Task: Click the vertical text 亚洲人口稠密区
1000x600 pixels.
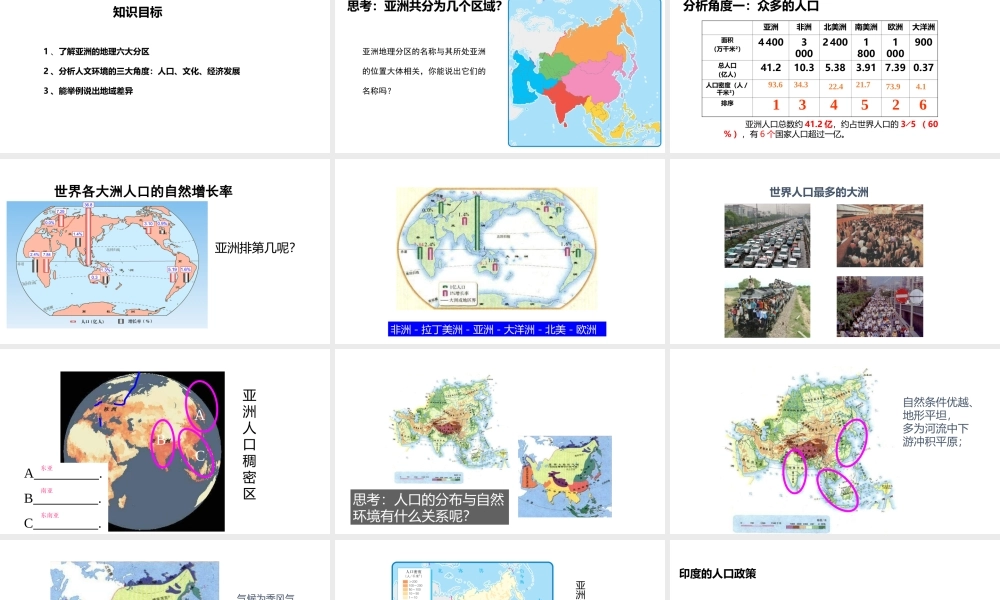Action: click(249, 444)
